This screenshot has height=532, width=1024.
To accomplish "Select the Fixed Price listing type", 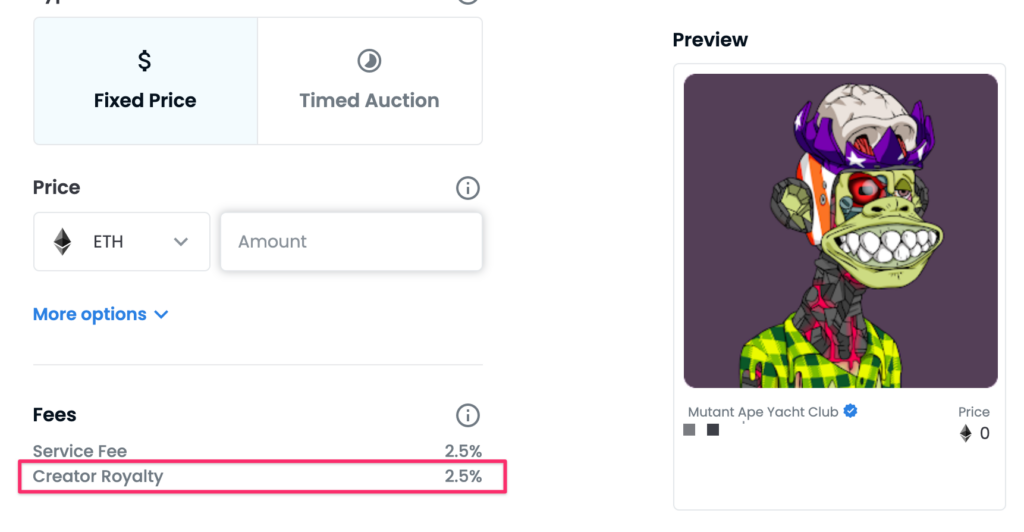I will pyautogui.click(x=145, y=81).
